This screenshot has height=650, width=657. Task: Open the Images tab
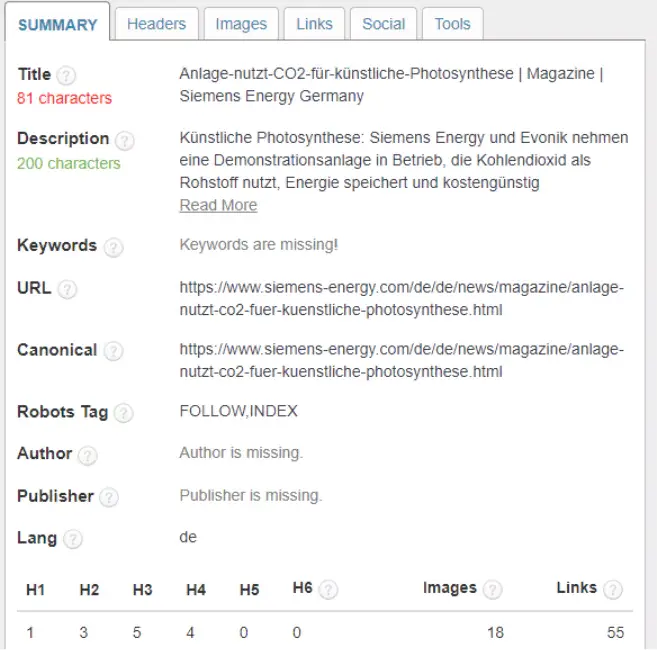pos(241,24)
